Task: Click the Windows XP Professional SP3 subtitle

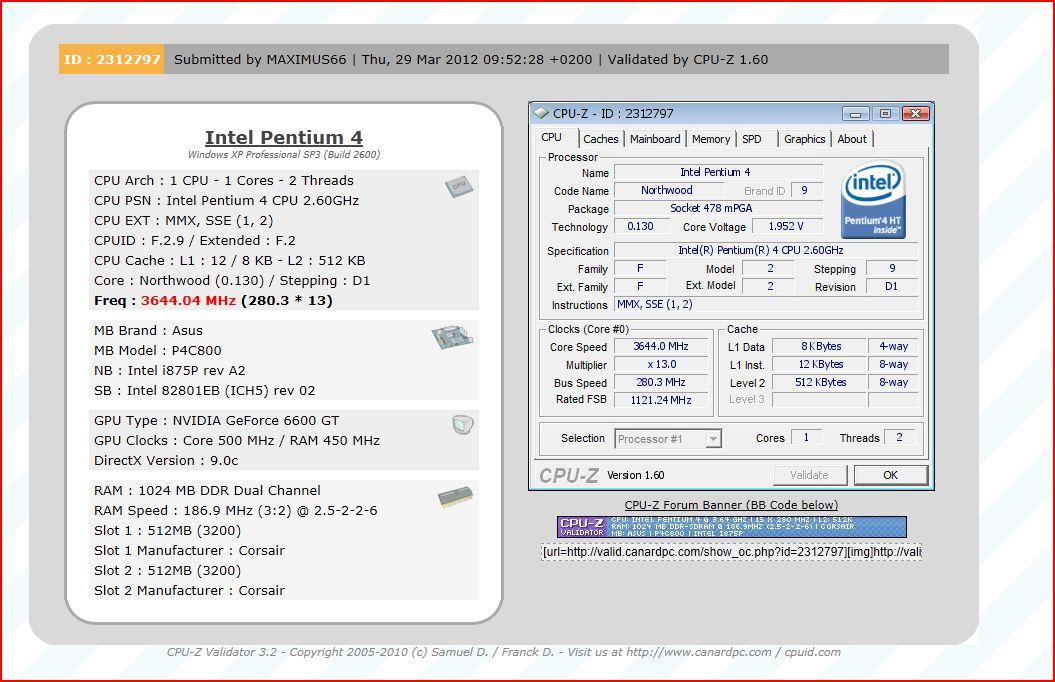Action: (284, 155)
